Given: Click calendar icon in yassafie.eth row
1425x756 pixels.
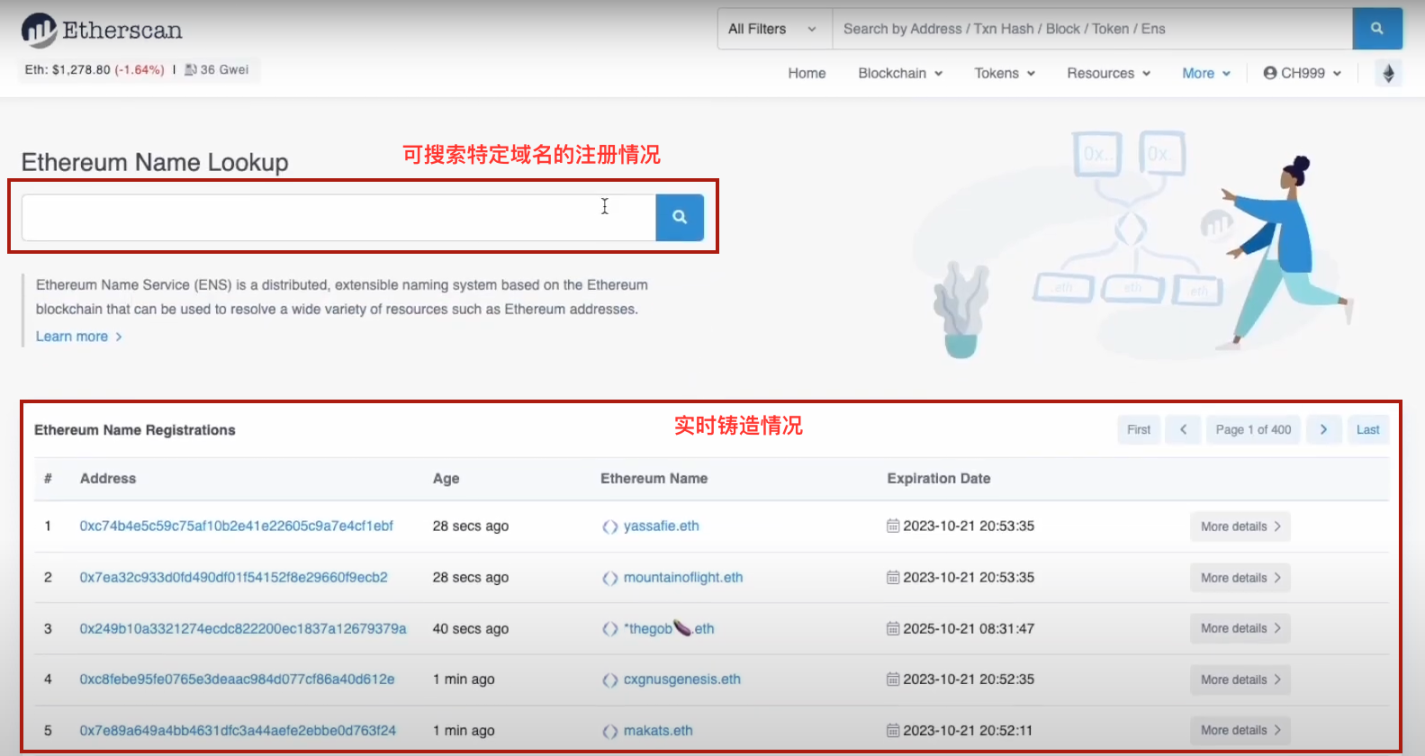Looking at the screenshot, I should 893,526.
